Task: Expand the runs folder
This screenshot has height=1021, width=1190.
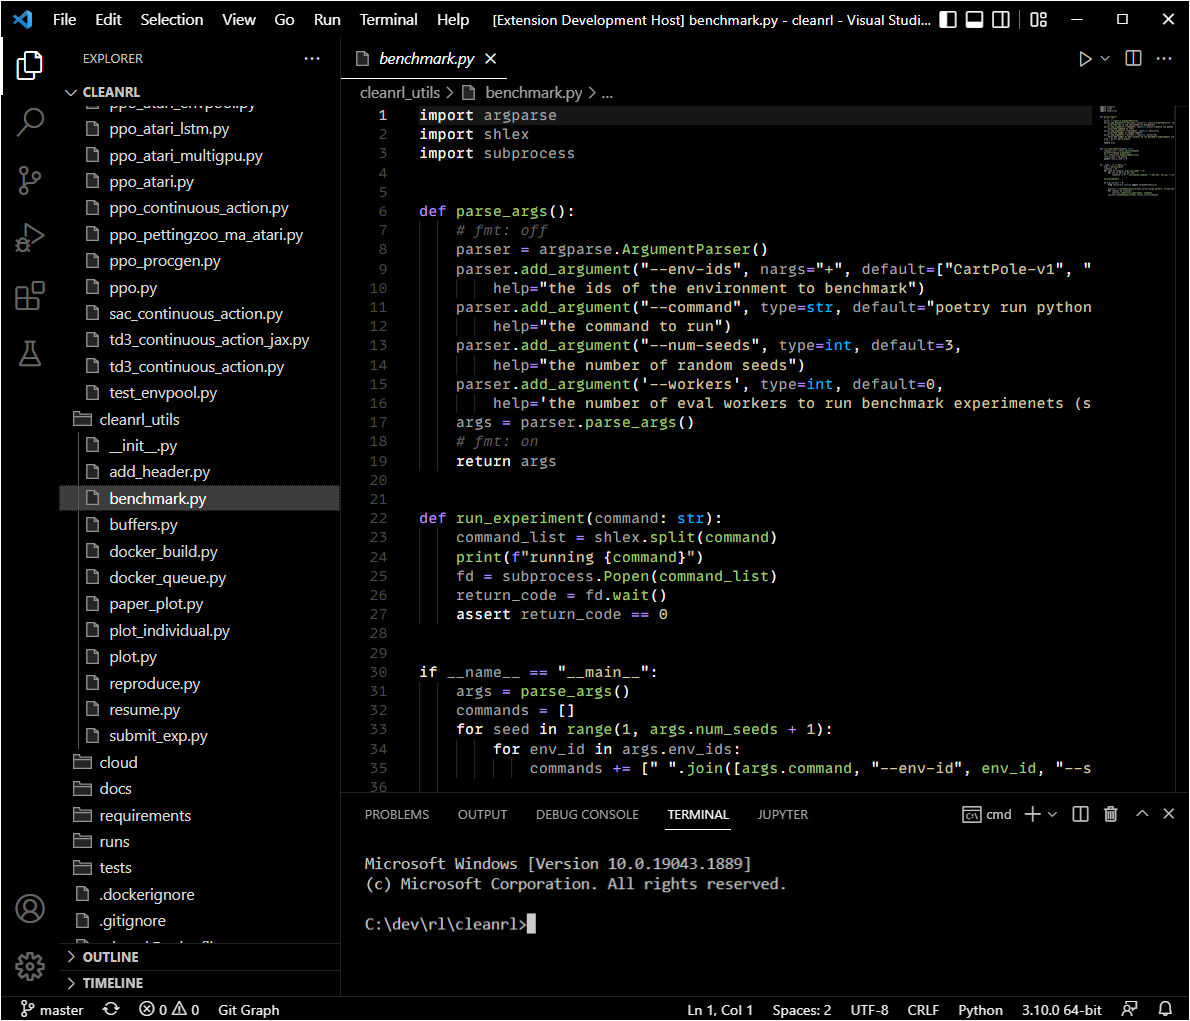Action: [200, 841]
